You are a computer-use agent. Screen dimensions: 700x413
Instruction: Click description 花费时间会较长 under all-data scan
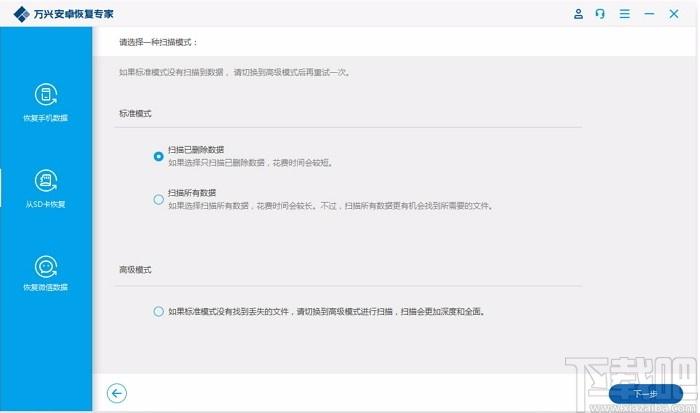coord(331,205)
